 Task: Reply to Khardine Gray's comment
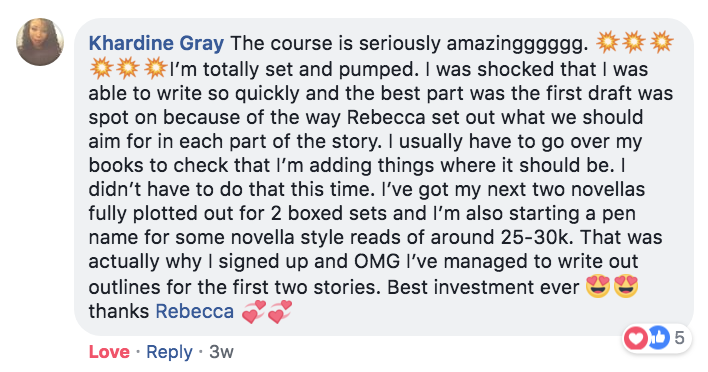pyautogui.click(x=169, y=352)
